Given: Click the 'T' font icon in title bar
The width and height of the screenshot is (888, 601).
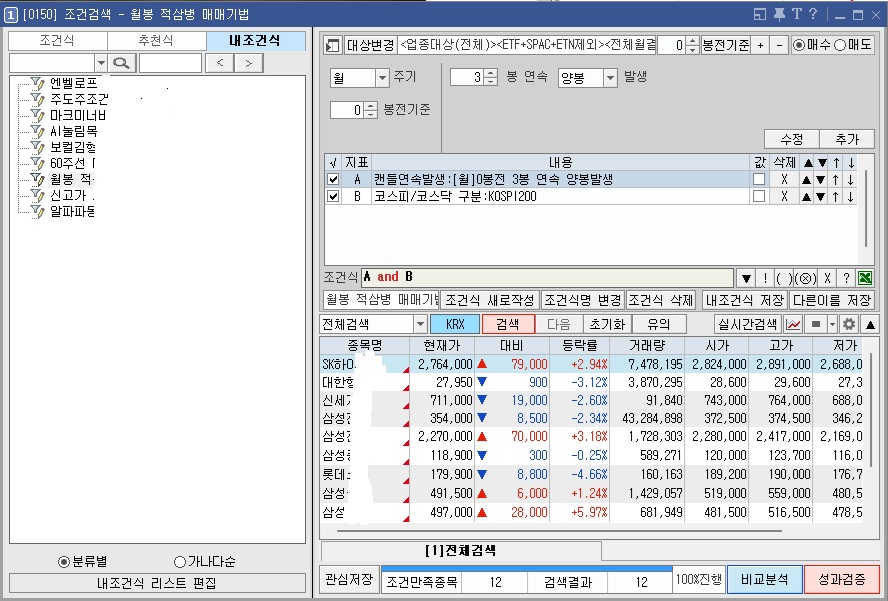Looking at the screenshot, I should [797, 14].
